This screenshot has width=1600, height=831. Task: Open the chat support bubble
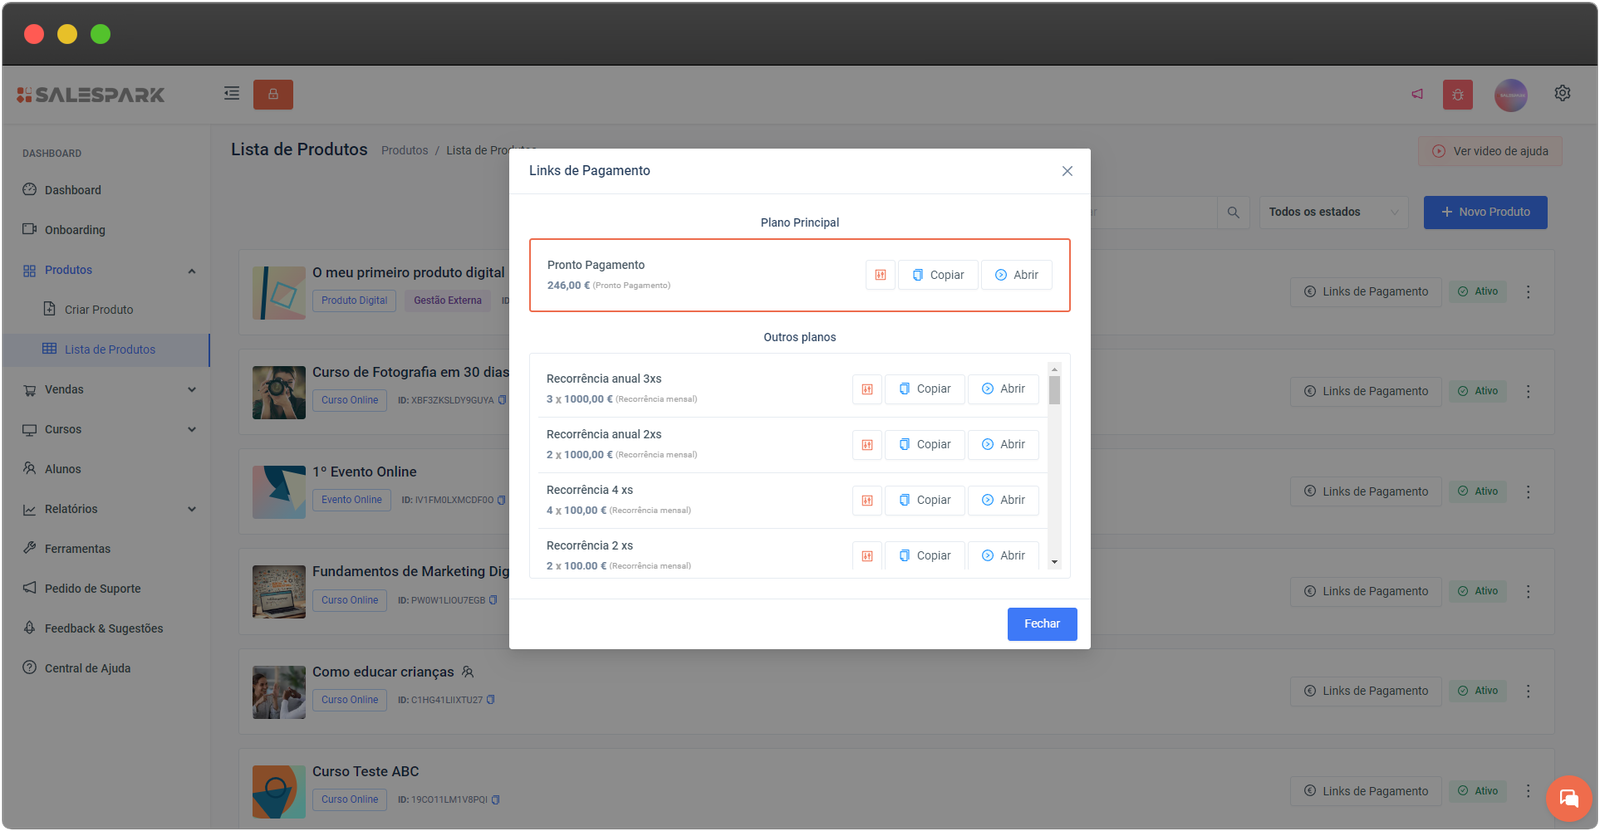[x=1568, y=798]
